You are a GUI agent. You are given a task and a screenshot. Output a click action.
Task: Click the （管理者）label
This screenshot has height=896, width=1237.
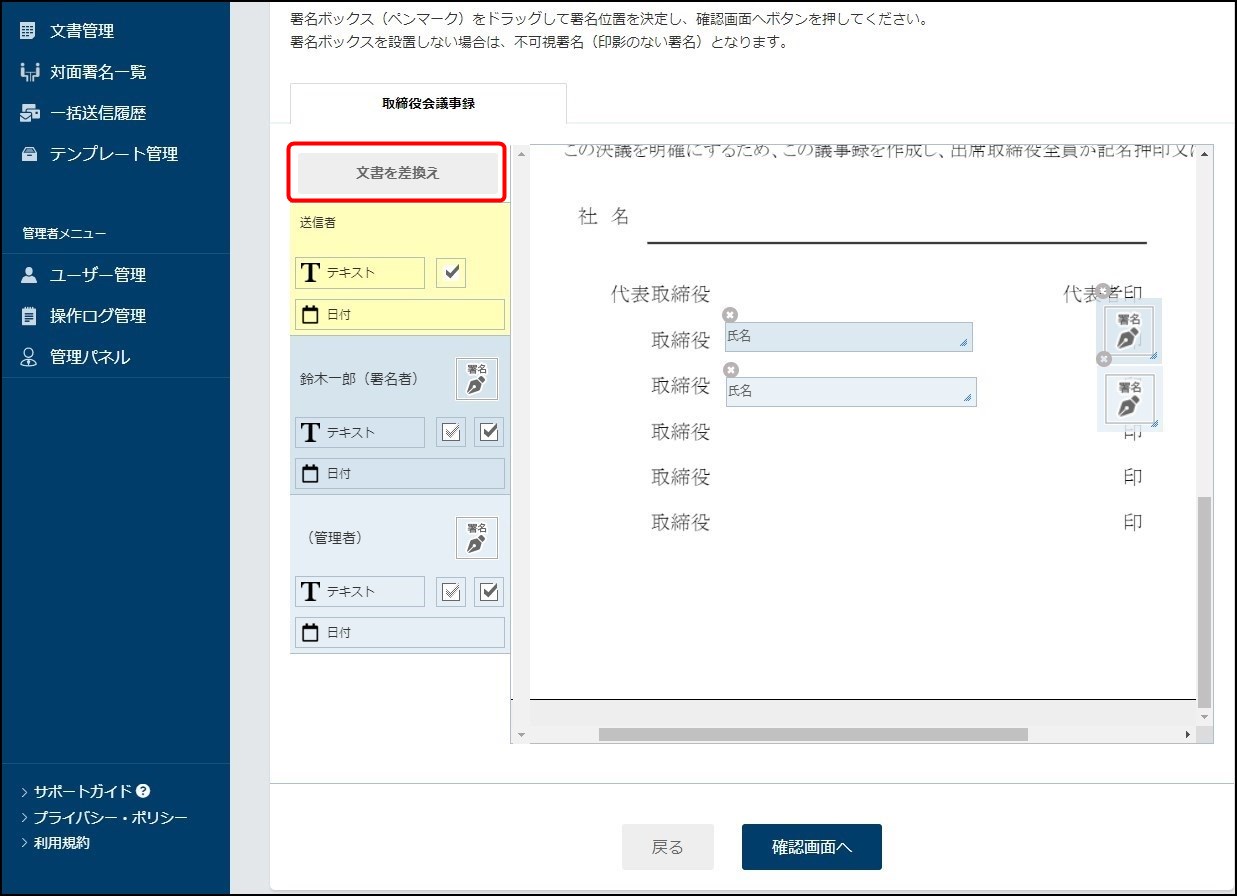pyautogui.click(x=334, y=538)
